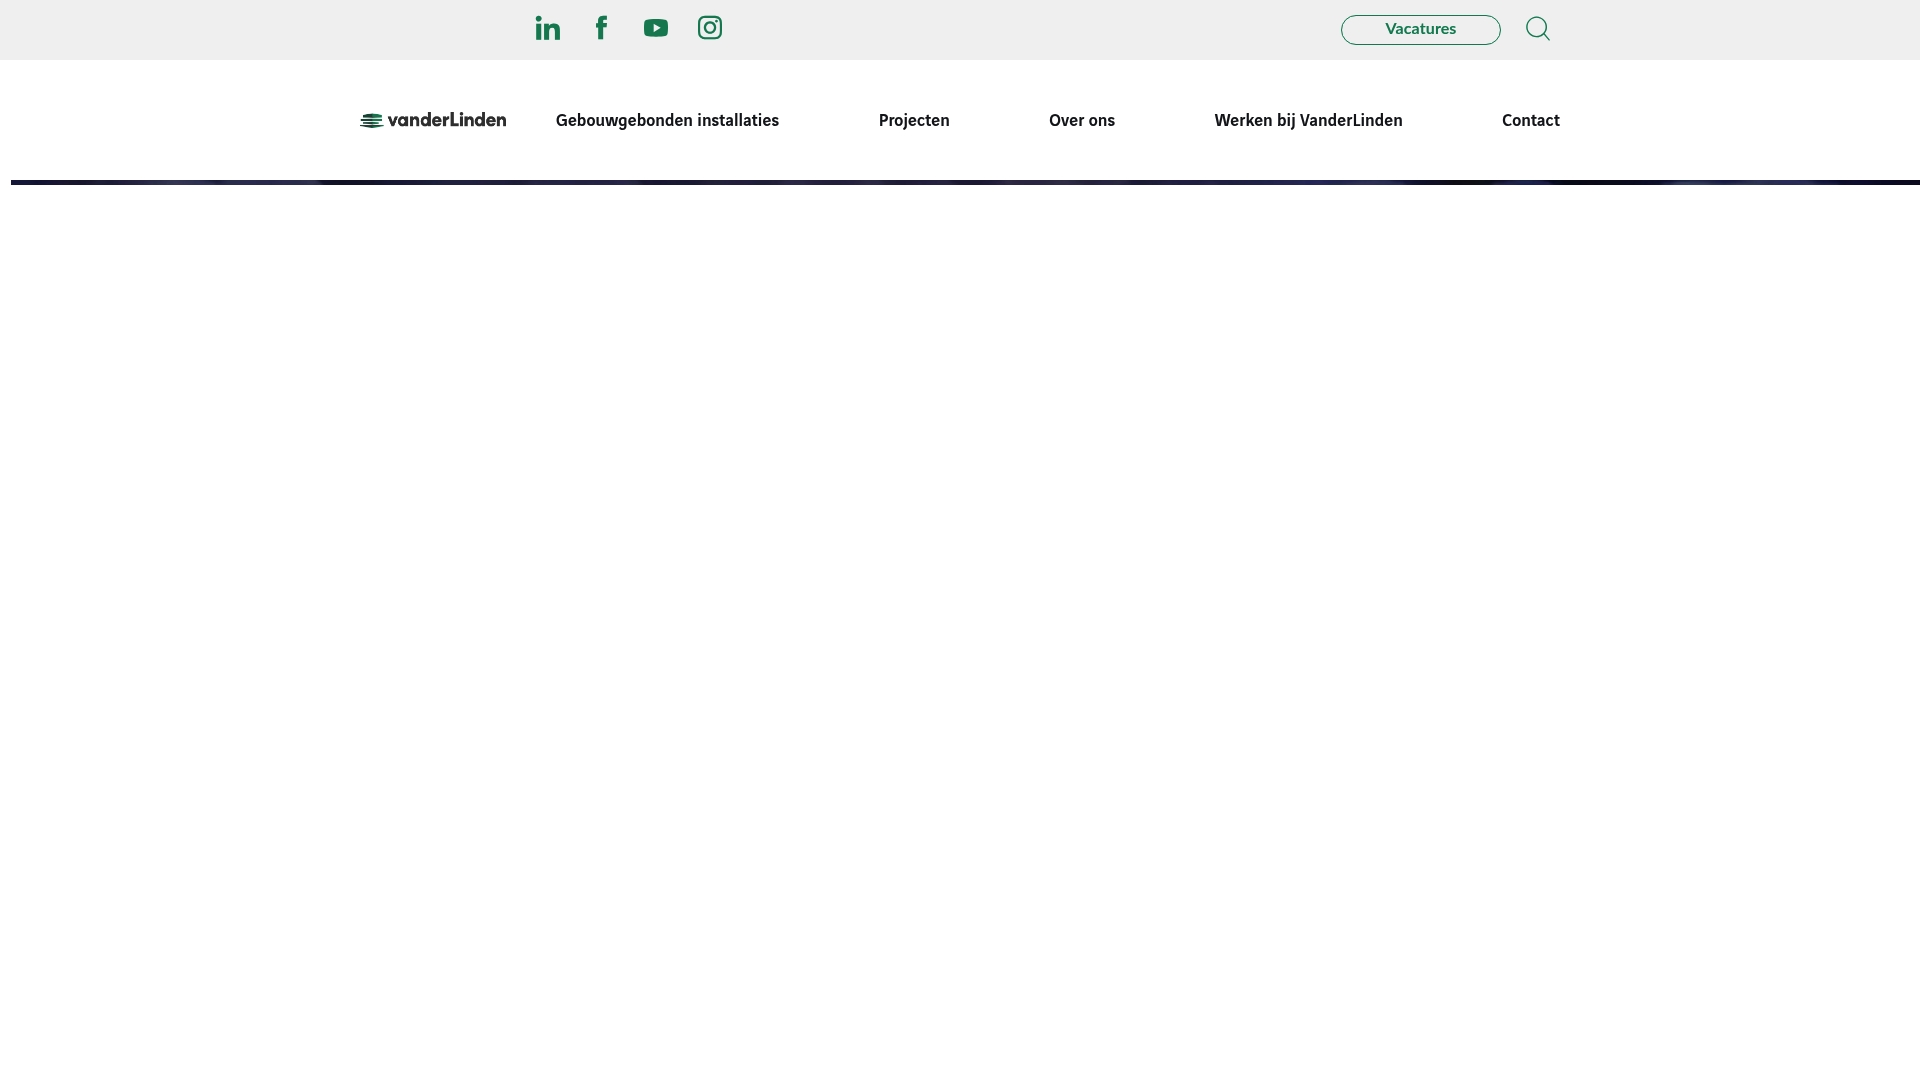
Task: Open the Projecten menu item
Action: [x=914, y=121]
